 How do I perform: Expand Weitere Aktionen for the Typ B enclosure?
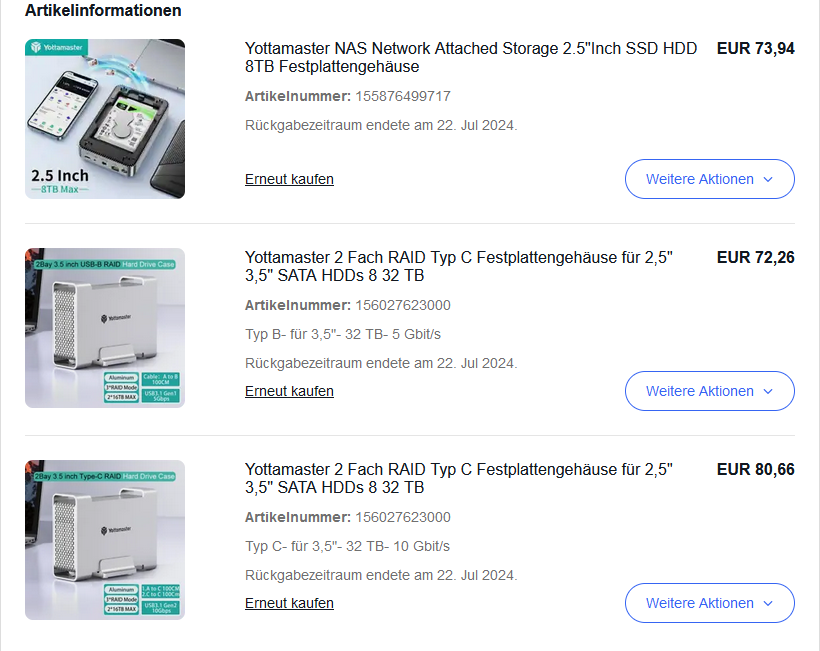710,391
